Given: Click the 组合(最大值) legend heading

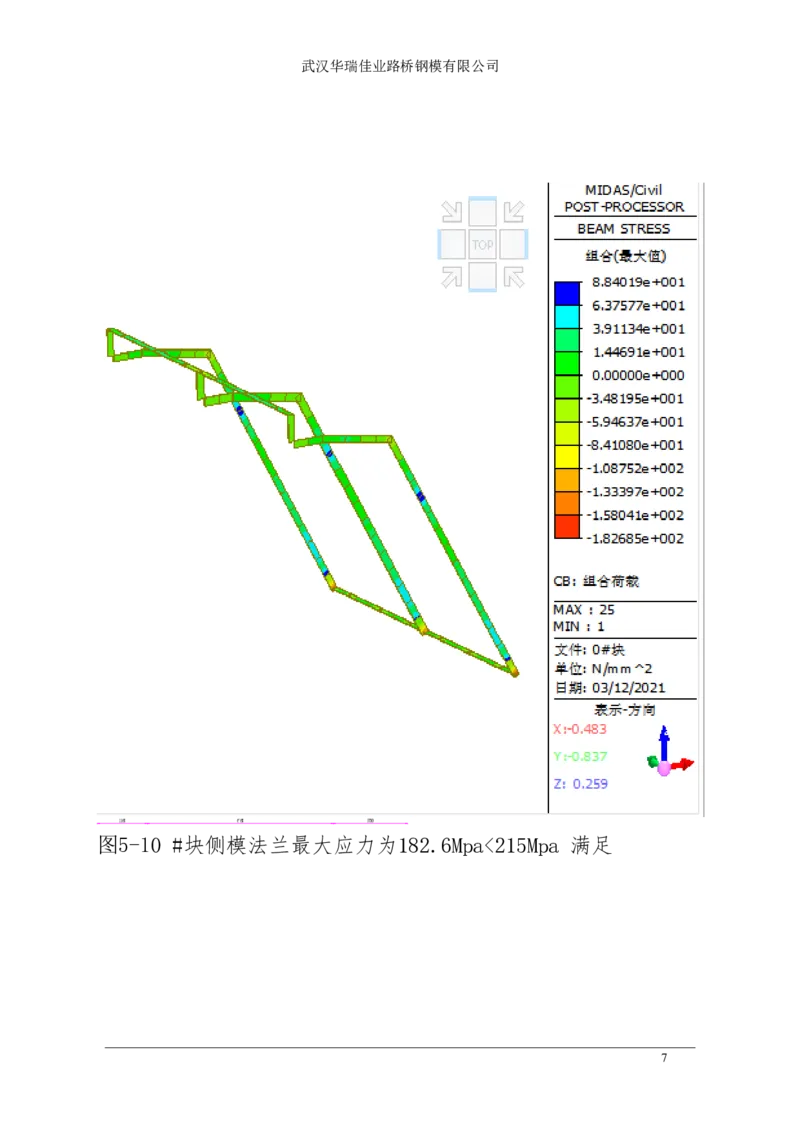Looking at the screenshot, I should point(625,257).
